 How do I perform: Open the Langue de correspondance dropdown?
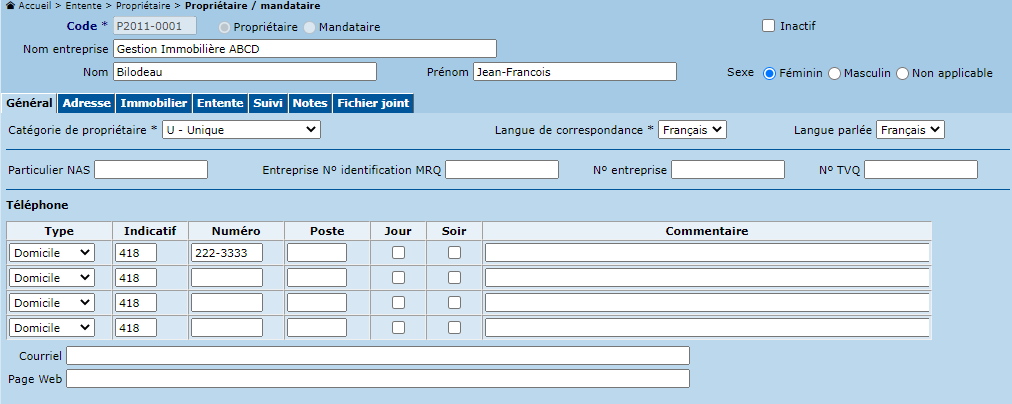point(692,130)
